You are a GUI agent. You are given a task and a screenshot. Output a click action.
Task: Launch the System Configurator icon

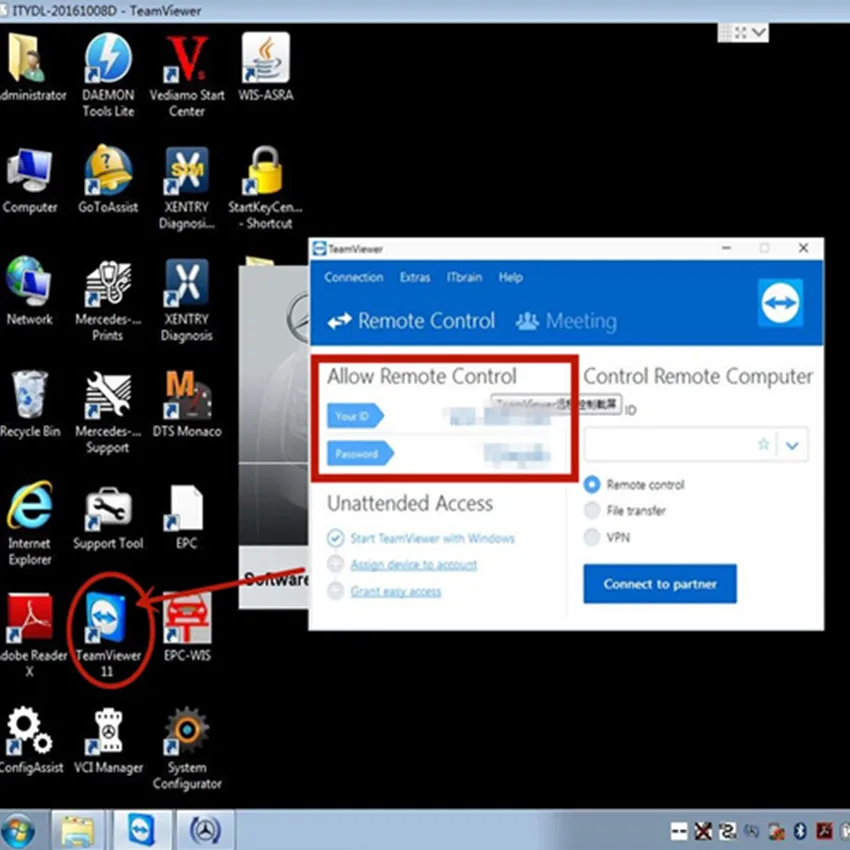(x=186, y=731)
